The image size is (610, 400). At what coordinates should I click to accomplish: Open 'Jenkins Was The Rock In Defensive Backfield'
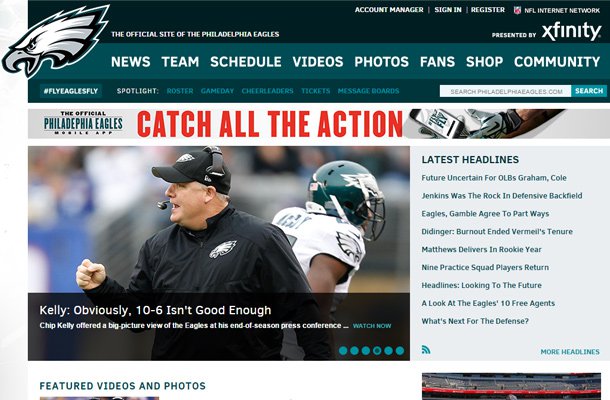pyautogui.click(x=502, y=196)
